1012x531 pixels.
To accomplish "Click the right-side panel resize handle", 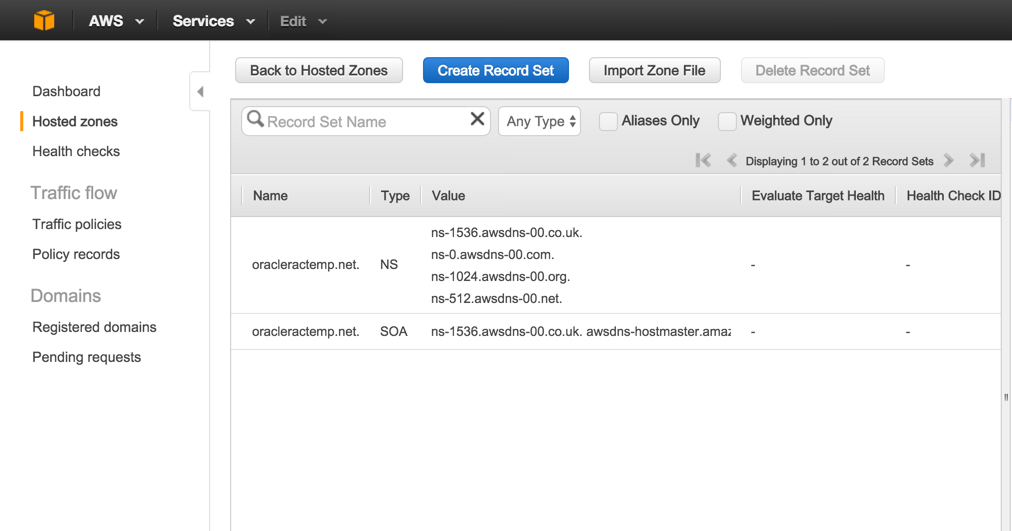I will pos(1006,397).
